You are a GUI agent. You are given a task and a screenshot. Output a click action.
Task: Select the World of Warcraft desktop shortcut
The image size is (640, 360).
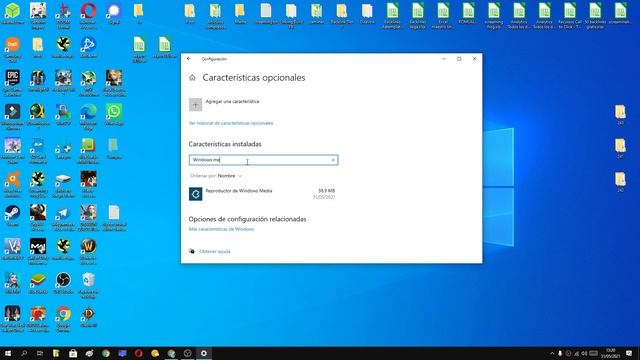[x=89, y=251]
